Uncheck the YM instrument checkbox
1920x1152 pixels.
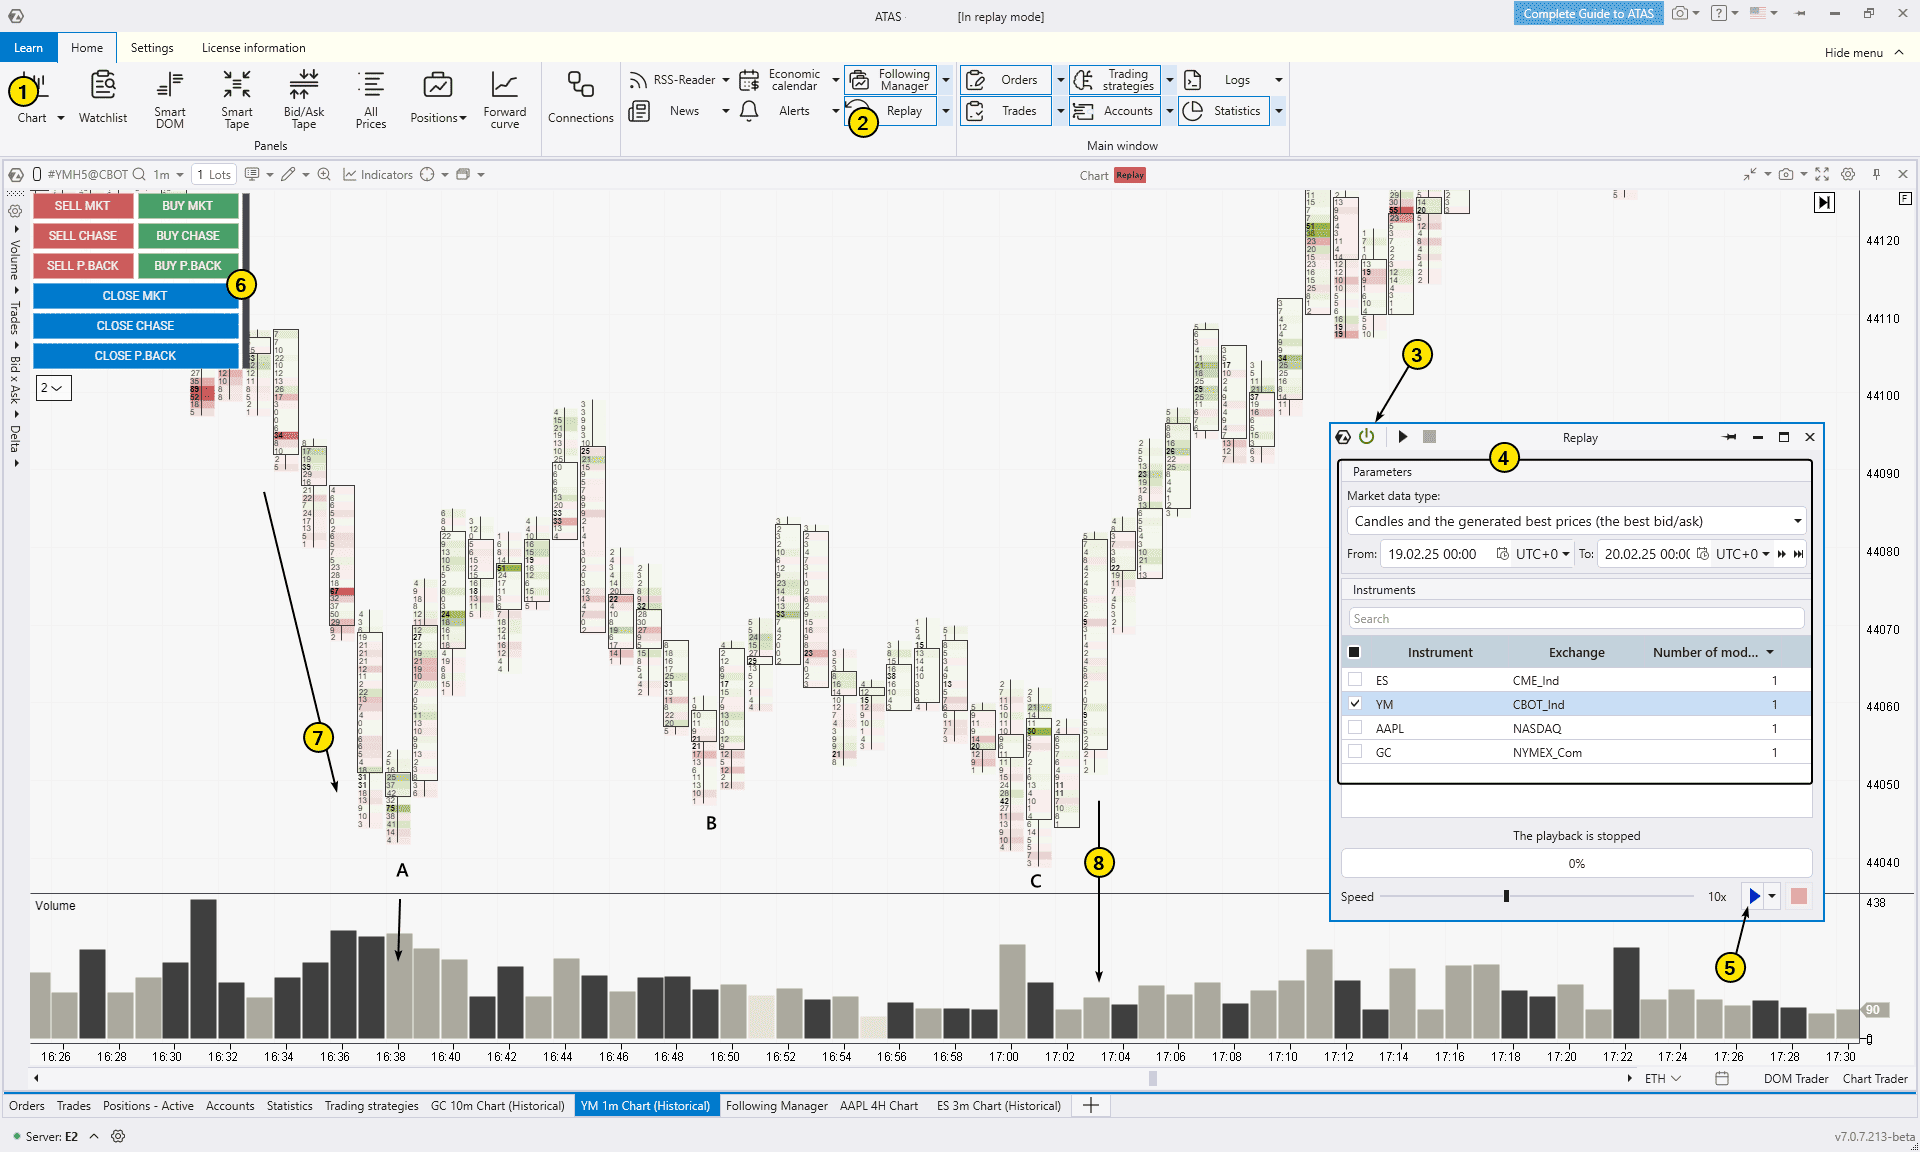click(x=1356, y=704)
